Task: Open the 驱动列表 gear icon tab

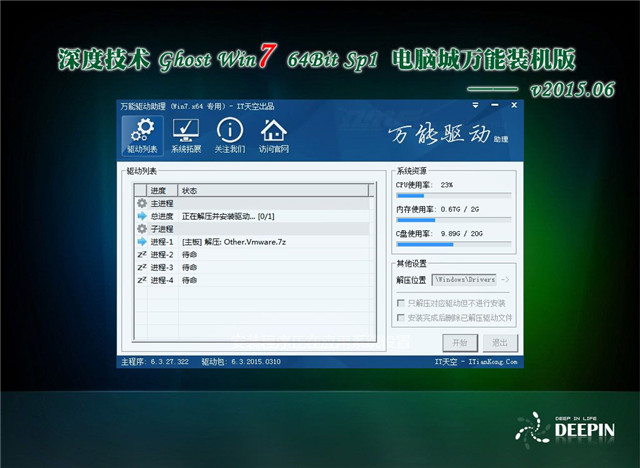Action: click(142, 136)
